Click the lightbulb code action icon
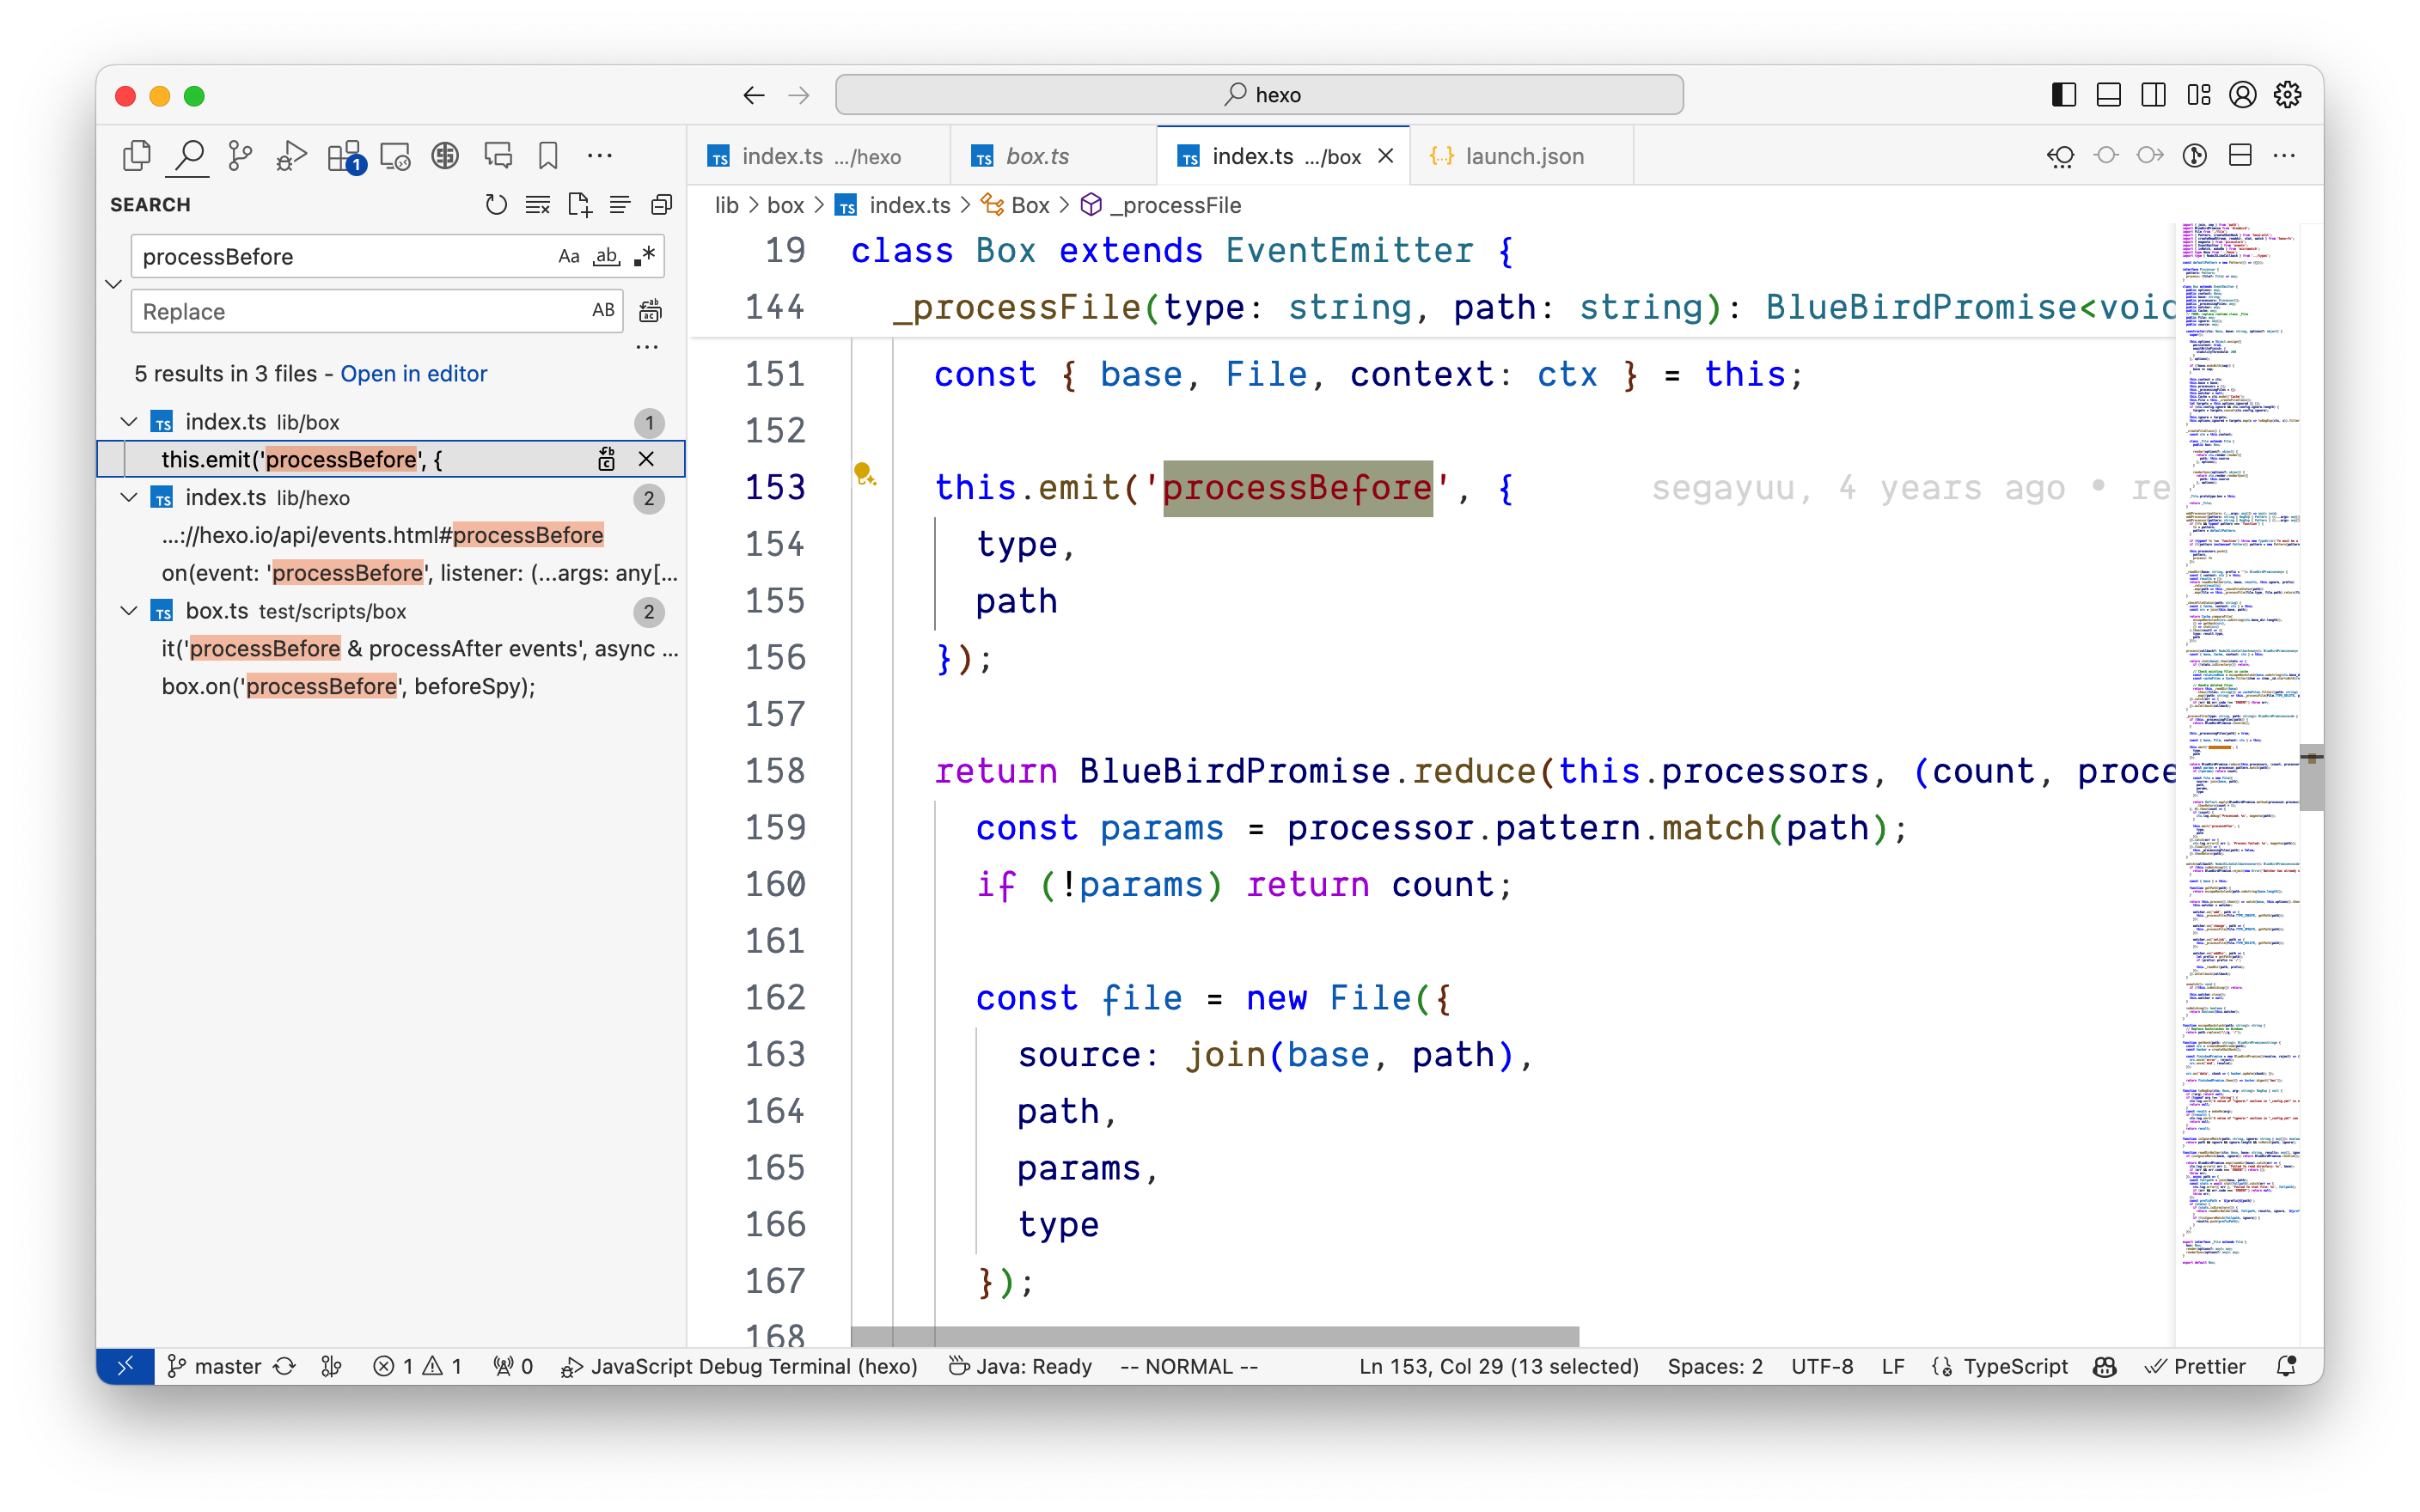 (864, 473)
